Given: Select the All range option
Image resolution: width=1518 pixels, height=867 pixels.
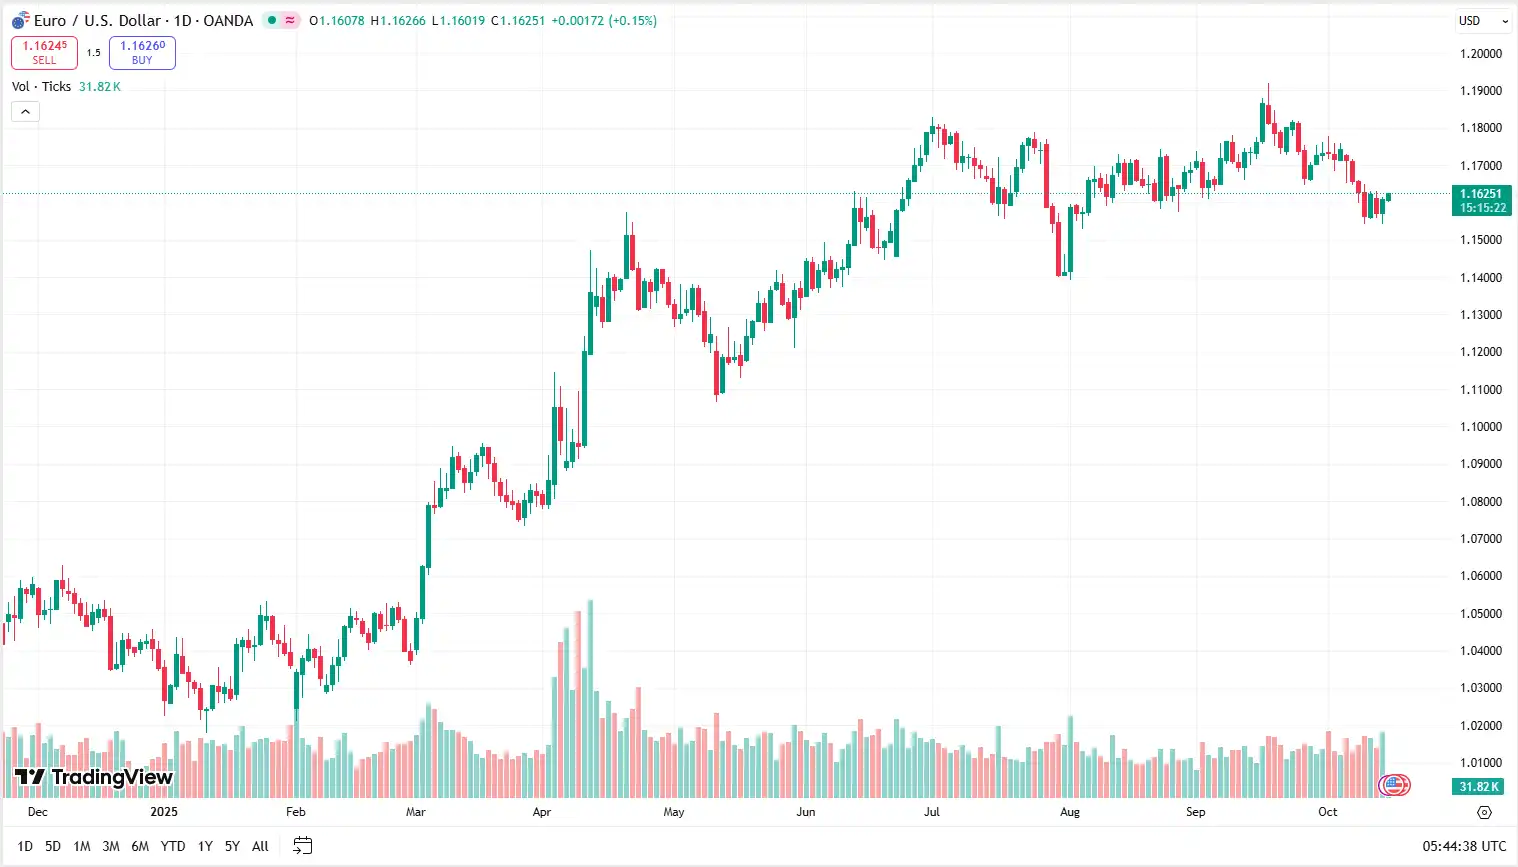Looking at the screenshot, I should coord(259,846).
